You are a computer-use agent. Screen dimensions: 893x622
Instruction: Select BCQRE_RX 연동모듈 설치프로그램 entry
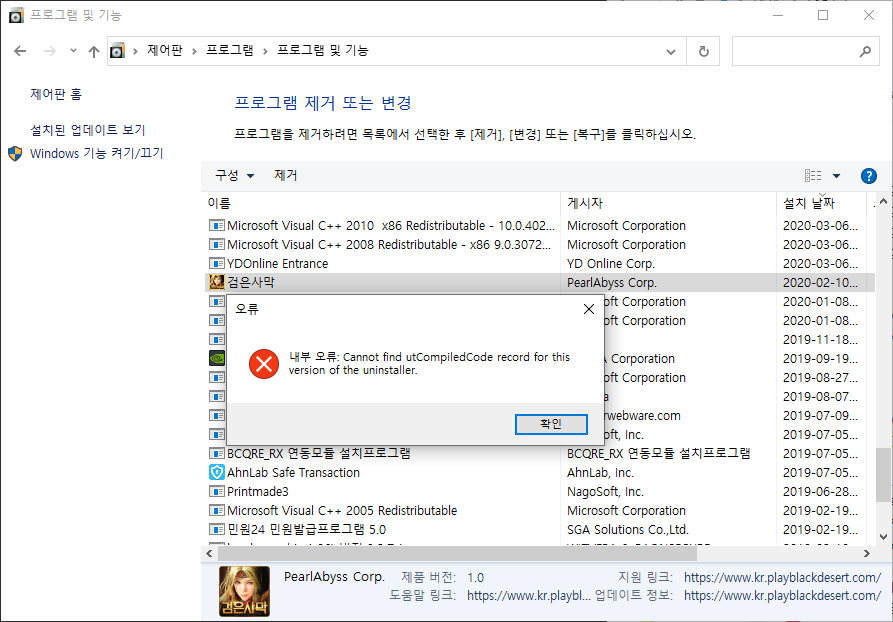point(539,453)
